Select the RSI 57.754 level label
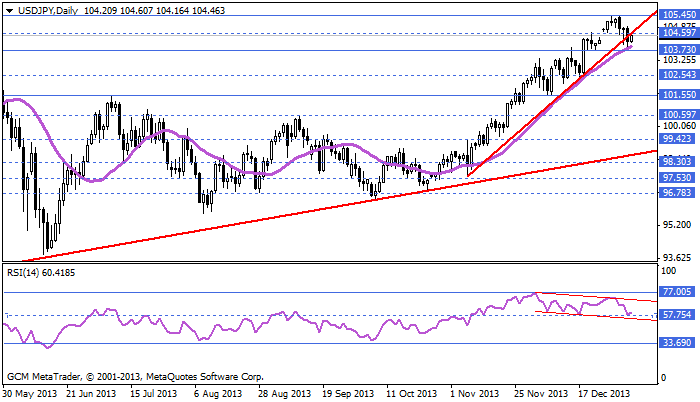The image size is (700, 402). click(x=677, y=315)
